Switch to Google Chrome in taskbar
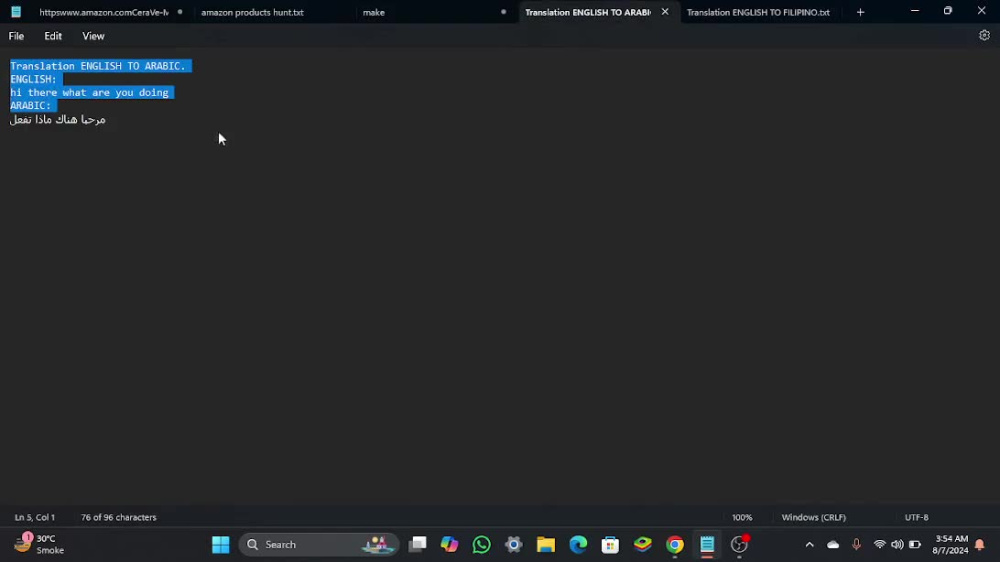Viewport: 1000px width, 562px height. (675, 544)
